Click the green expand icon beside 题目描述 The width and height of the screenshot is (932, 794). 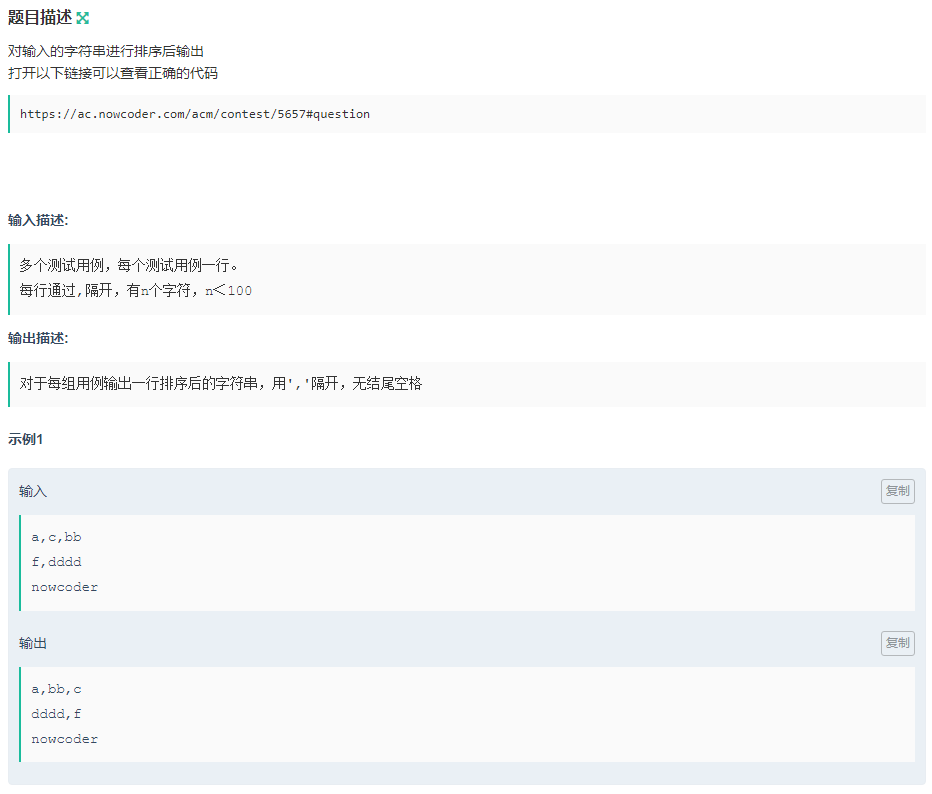[83, 18]
